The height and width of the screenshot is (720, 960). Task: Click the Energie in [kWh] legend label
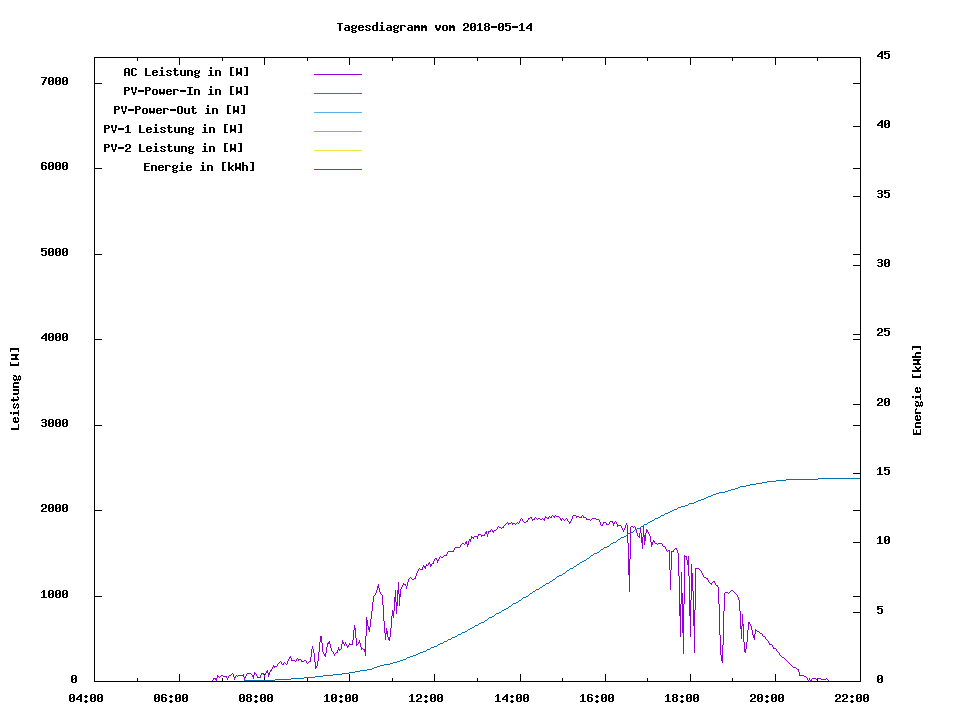(x=199, y=167)
